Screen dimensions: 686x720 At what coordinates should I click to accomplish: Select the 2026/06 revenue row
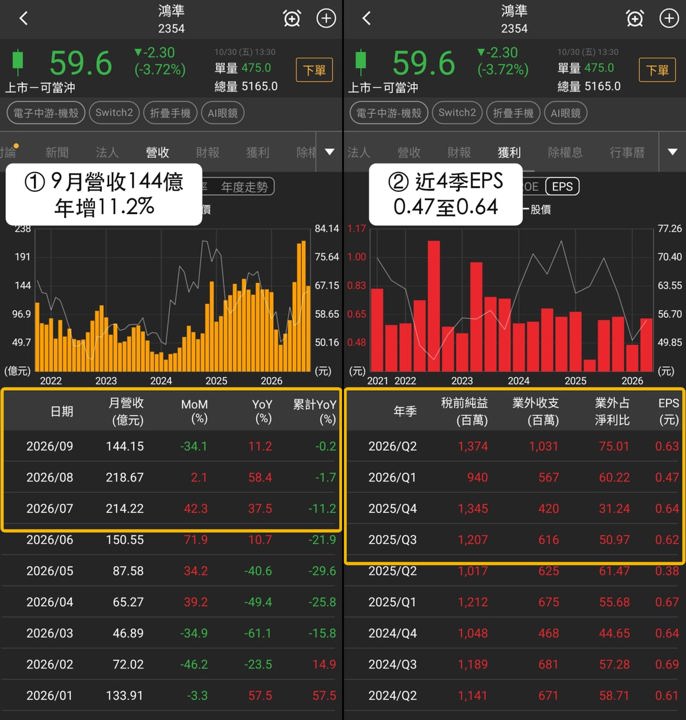point(171,540)
